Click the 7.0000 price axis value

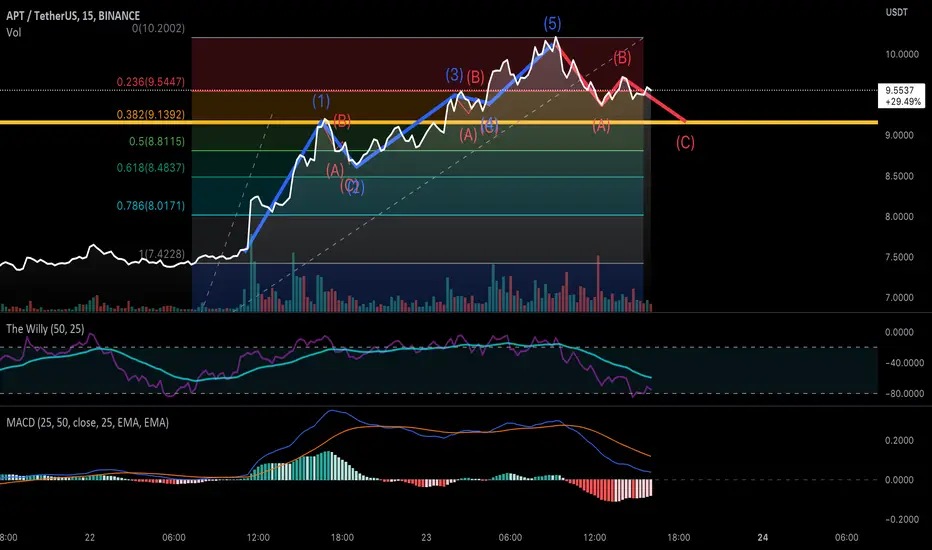click(x=899, y=297)
